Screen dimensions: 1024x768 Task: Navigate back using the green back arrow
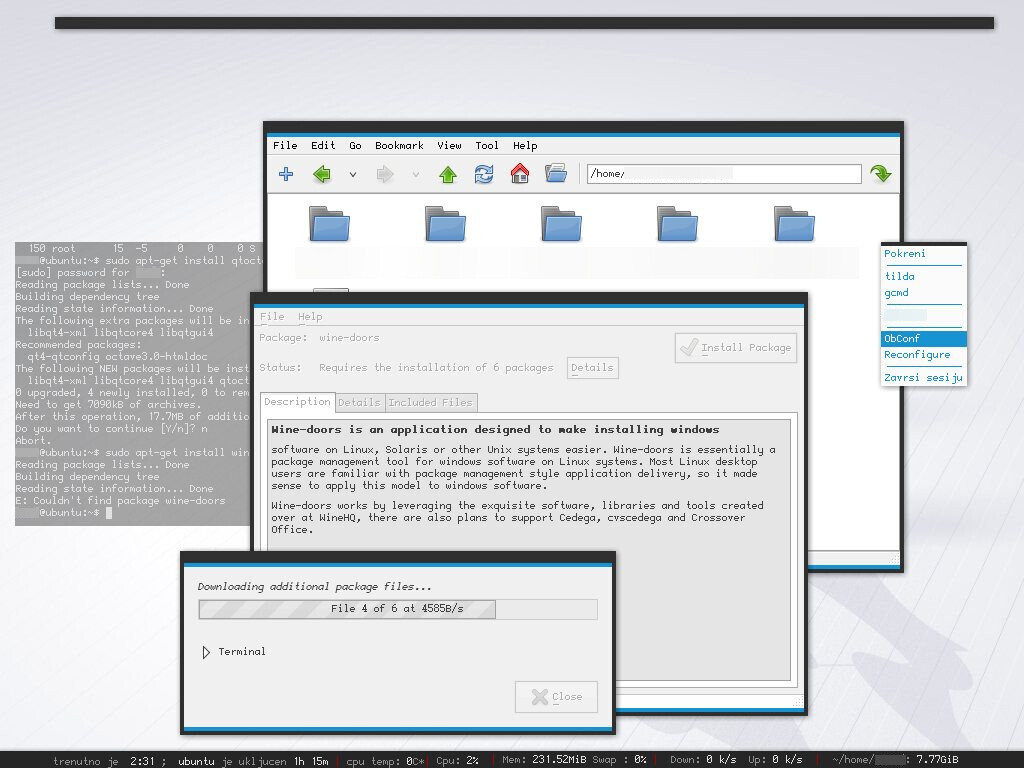(x=320, y=173)
